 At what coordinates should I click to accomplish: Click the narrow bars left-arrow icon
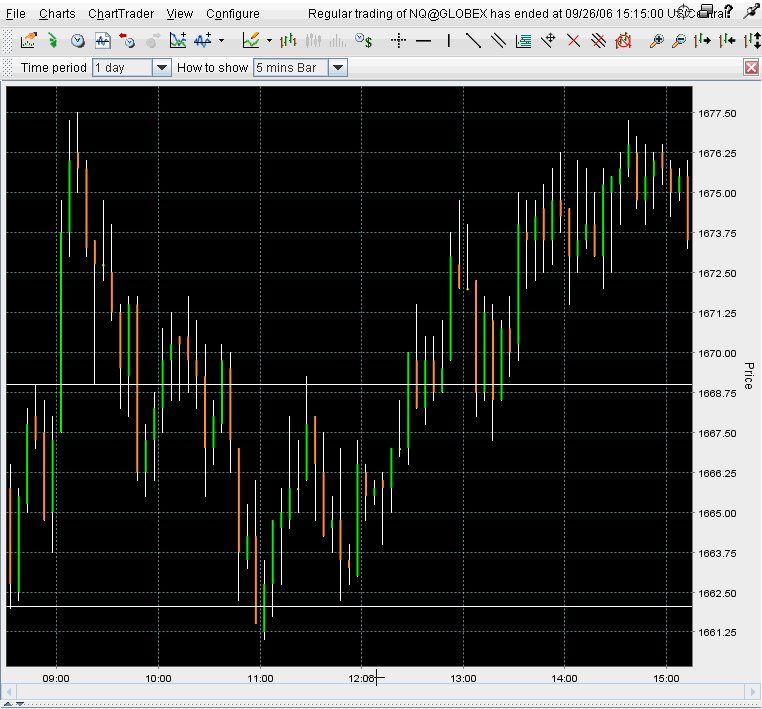(x=727, y=40)
